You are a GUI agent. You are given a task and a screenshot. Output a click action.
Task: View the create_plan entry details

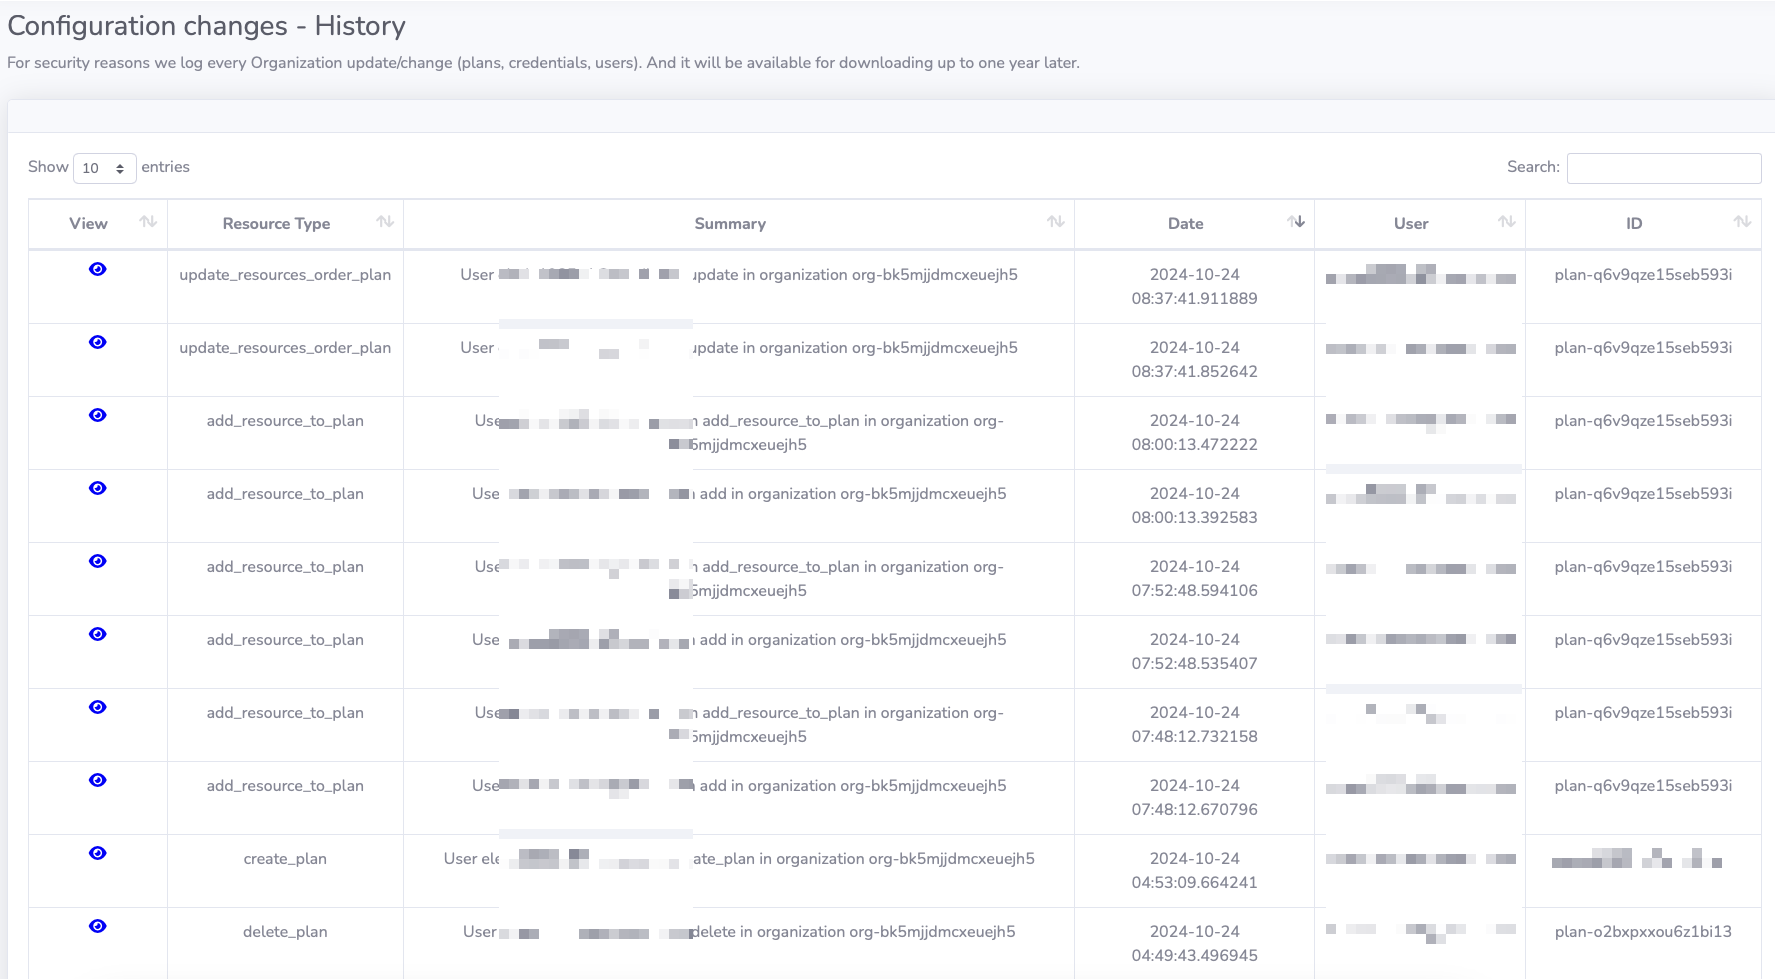pos(97,853)
